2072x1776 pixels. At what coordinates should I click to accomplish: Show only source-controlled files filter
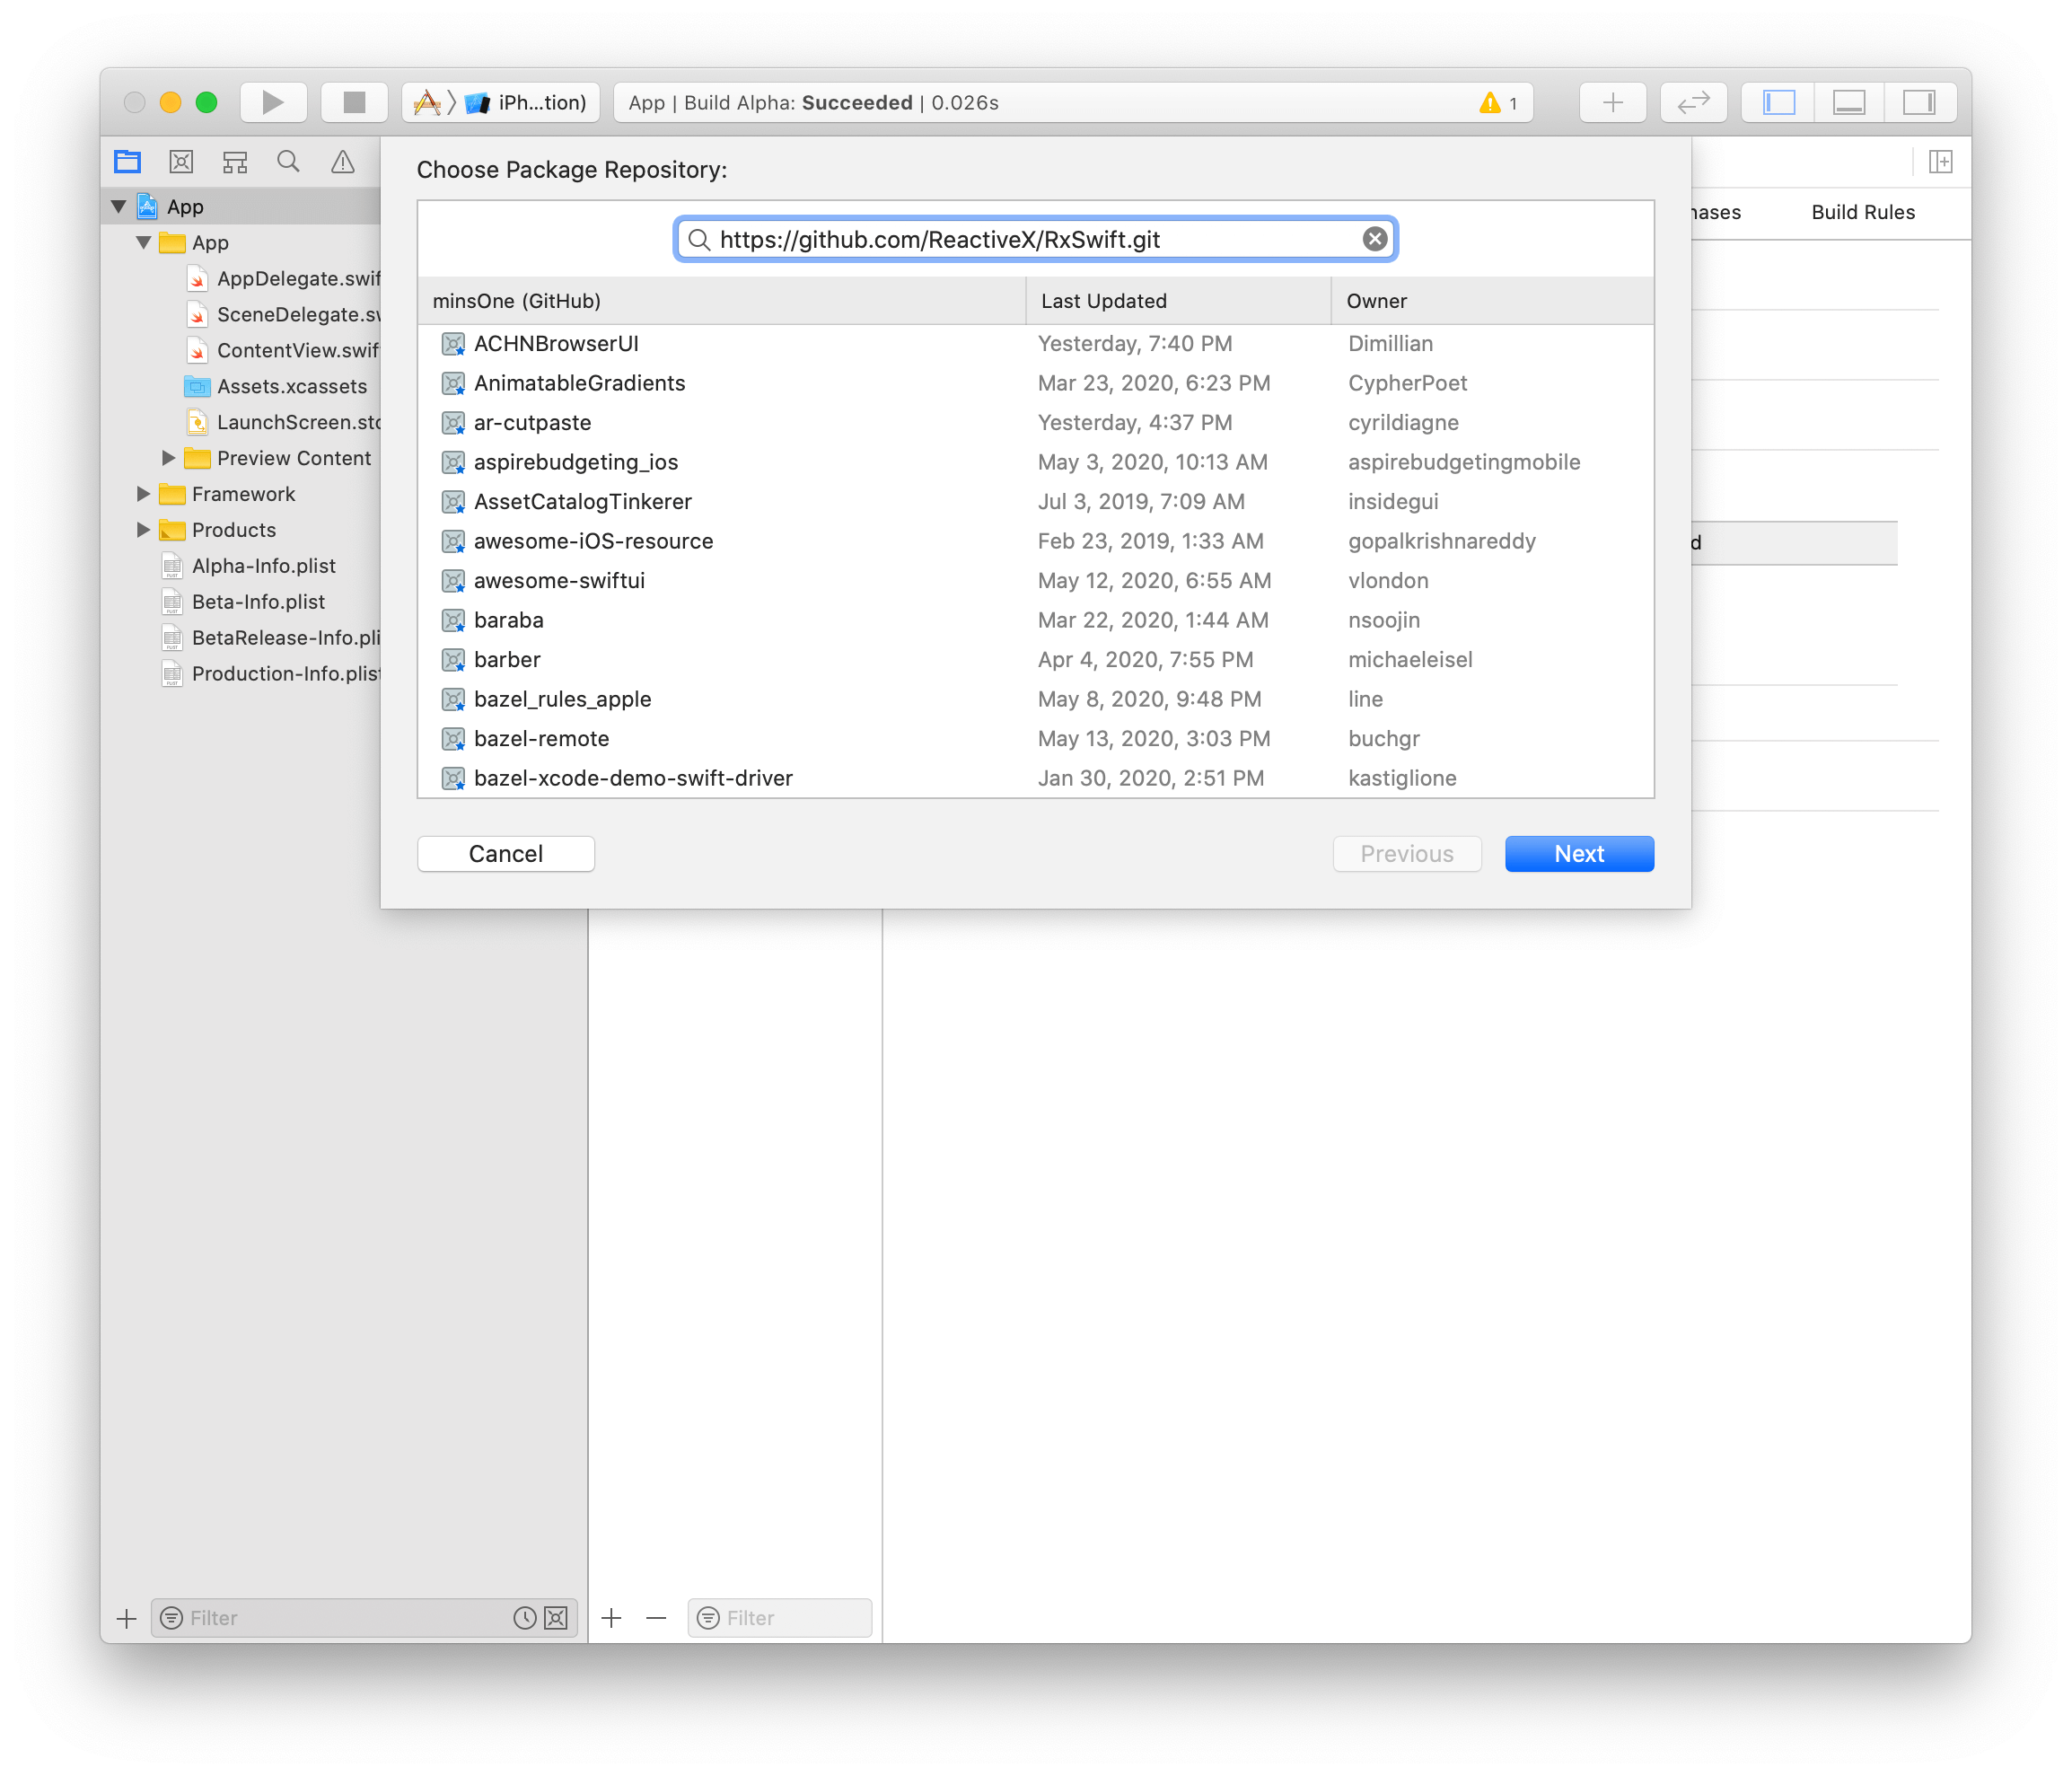tap(556, 1618)
